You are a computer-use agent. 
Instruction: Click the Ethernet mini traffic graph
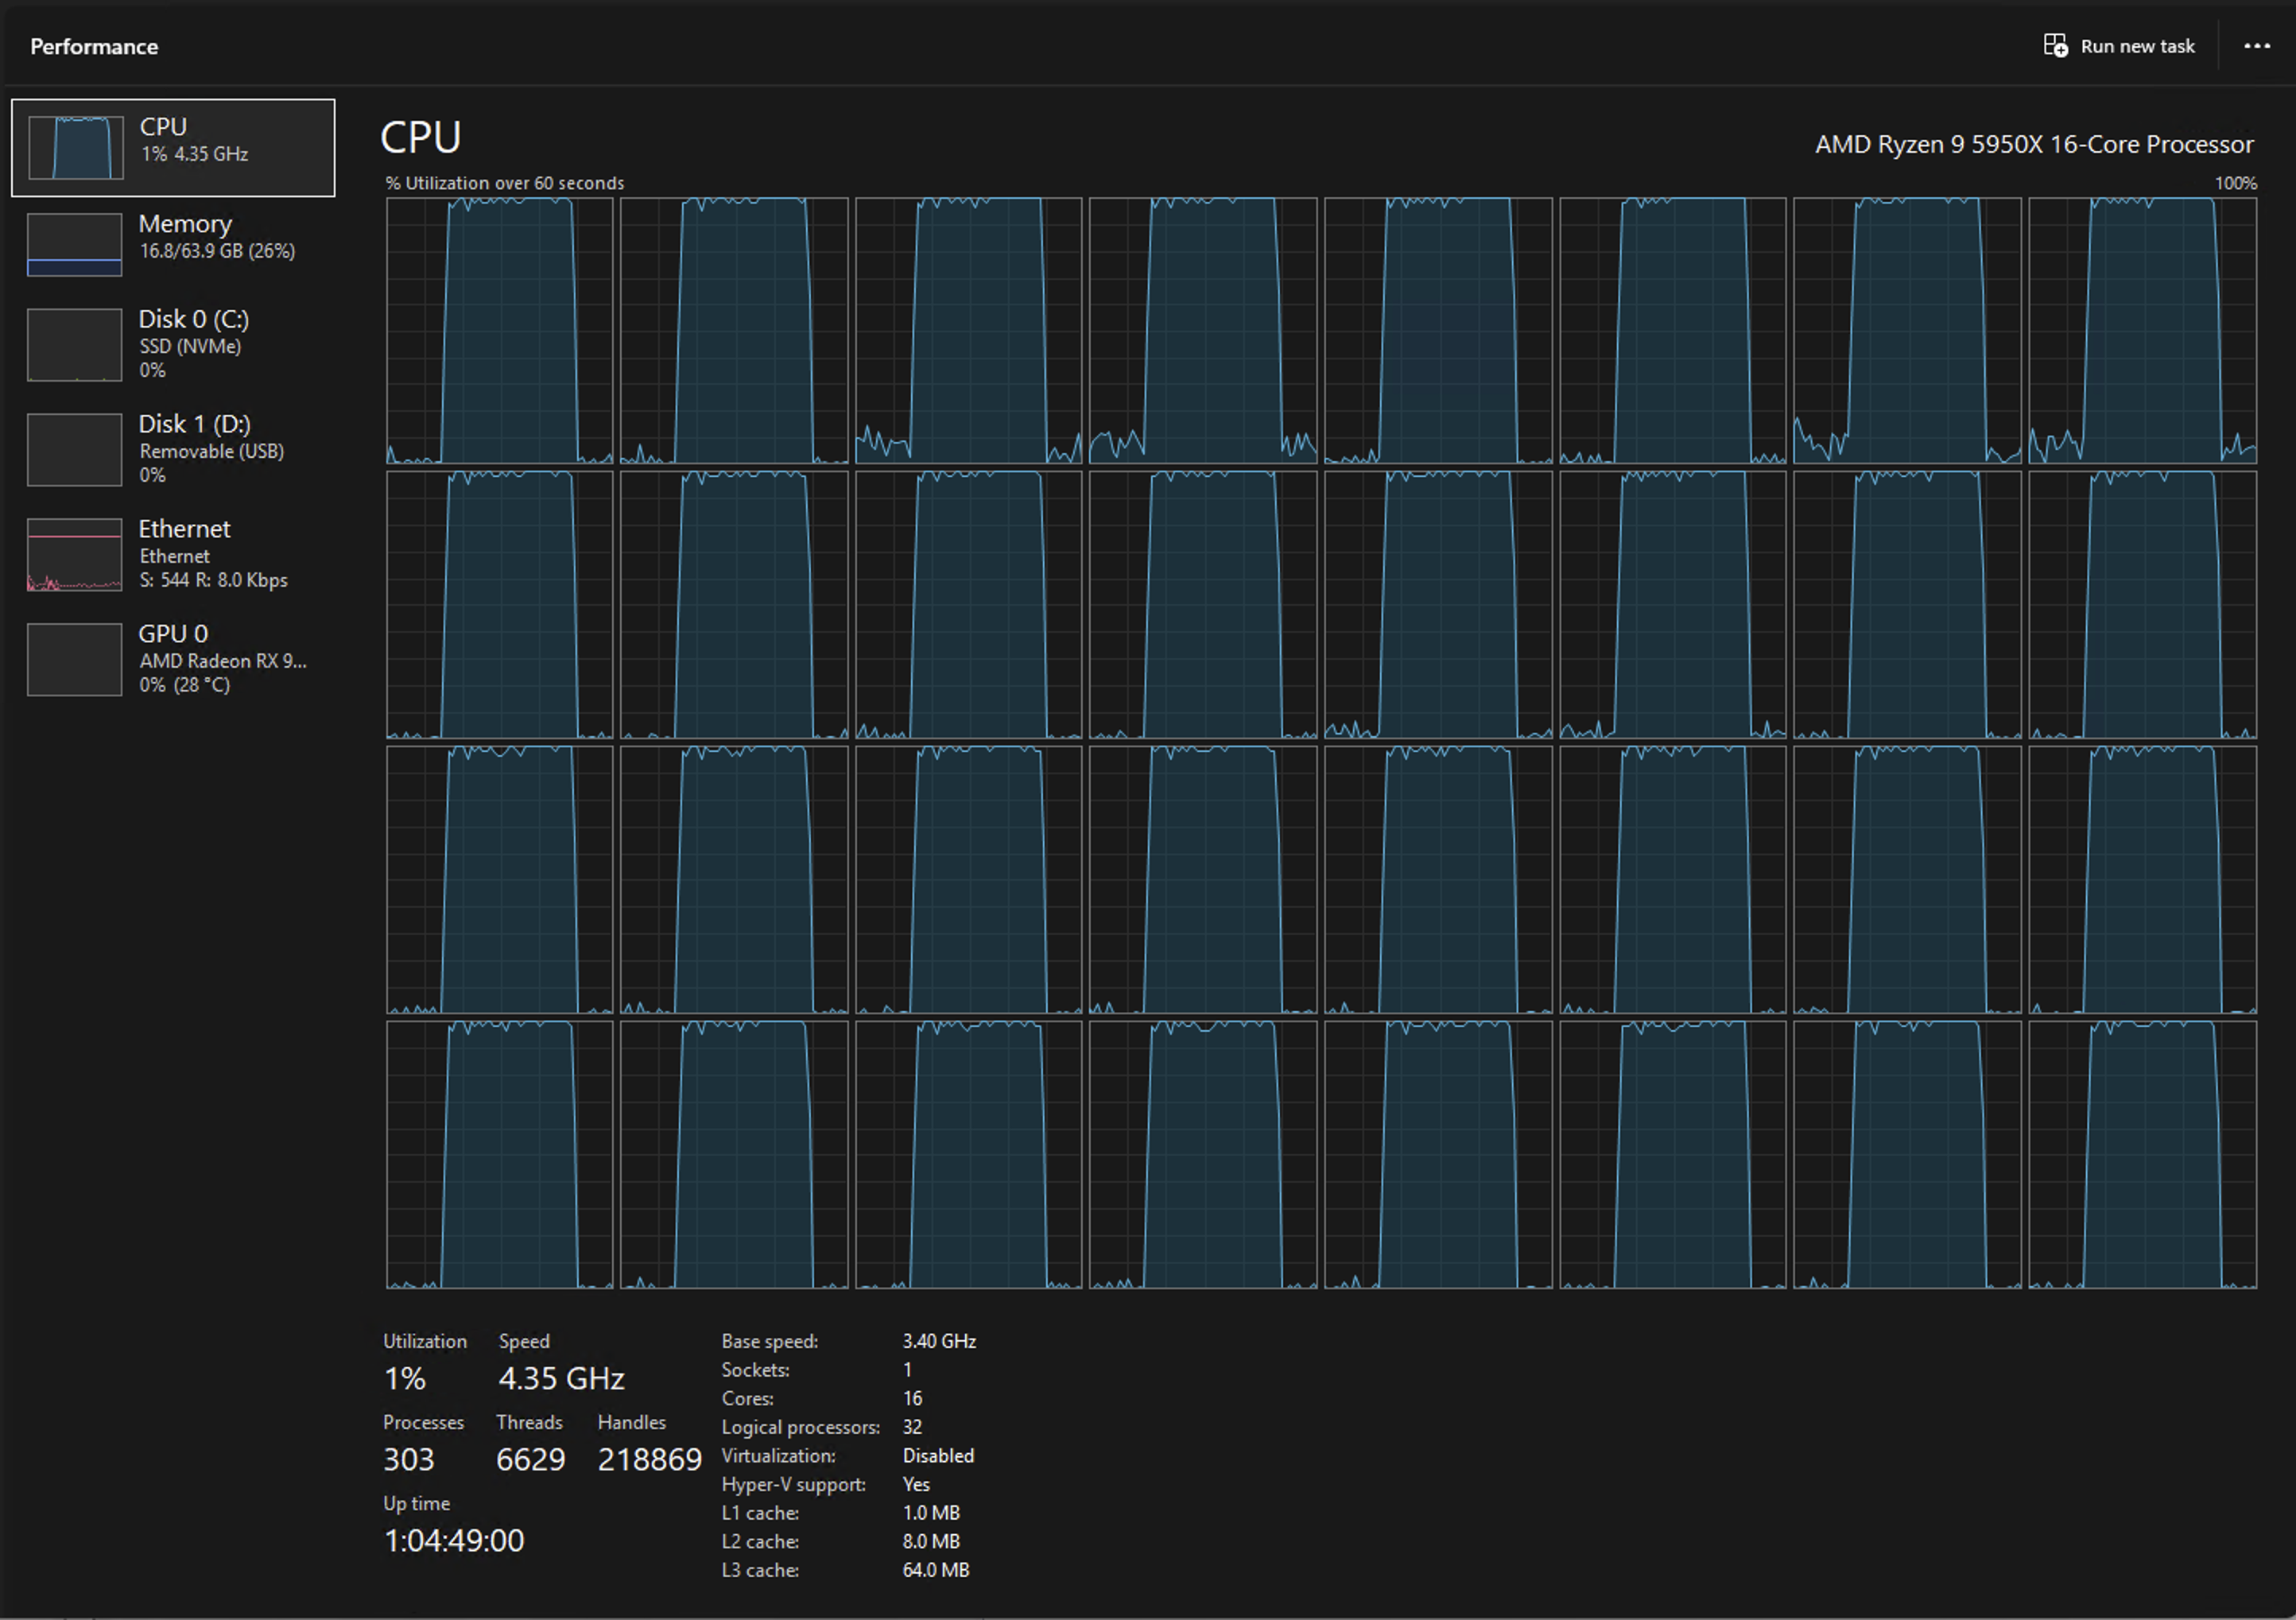pos(74,556)
